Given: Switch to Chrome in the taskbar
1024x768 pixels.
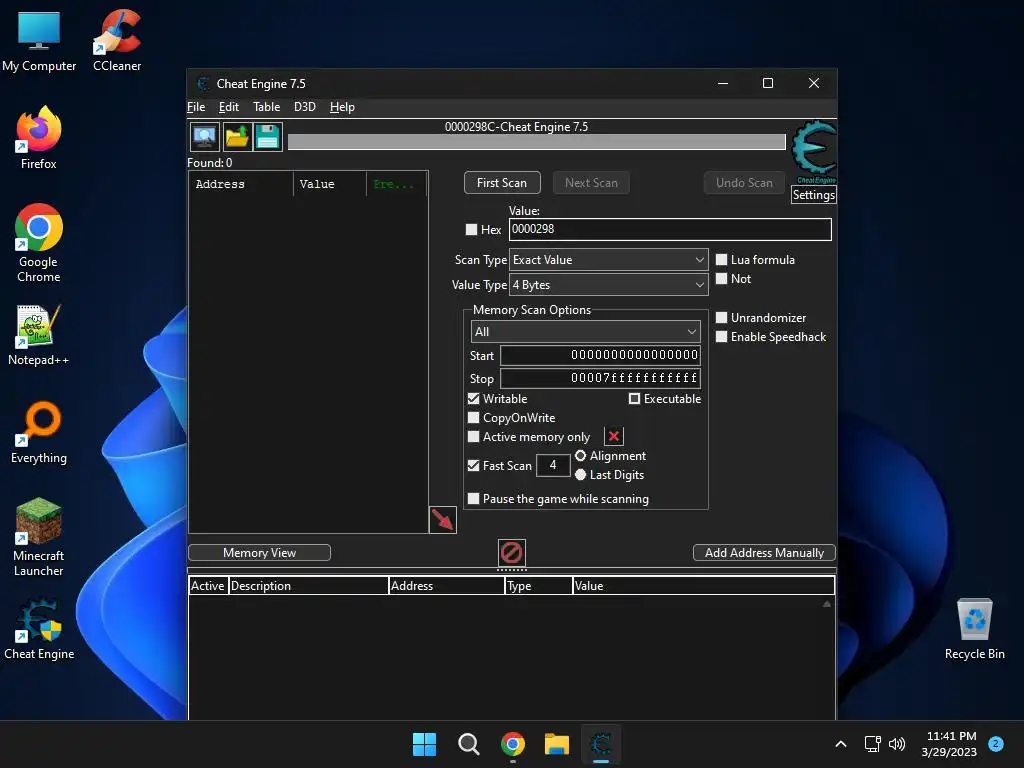Looking at the screenshot, I should tap(513, 744).
